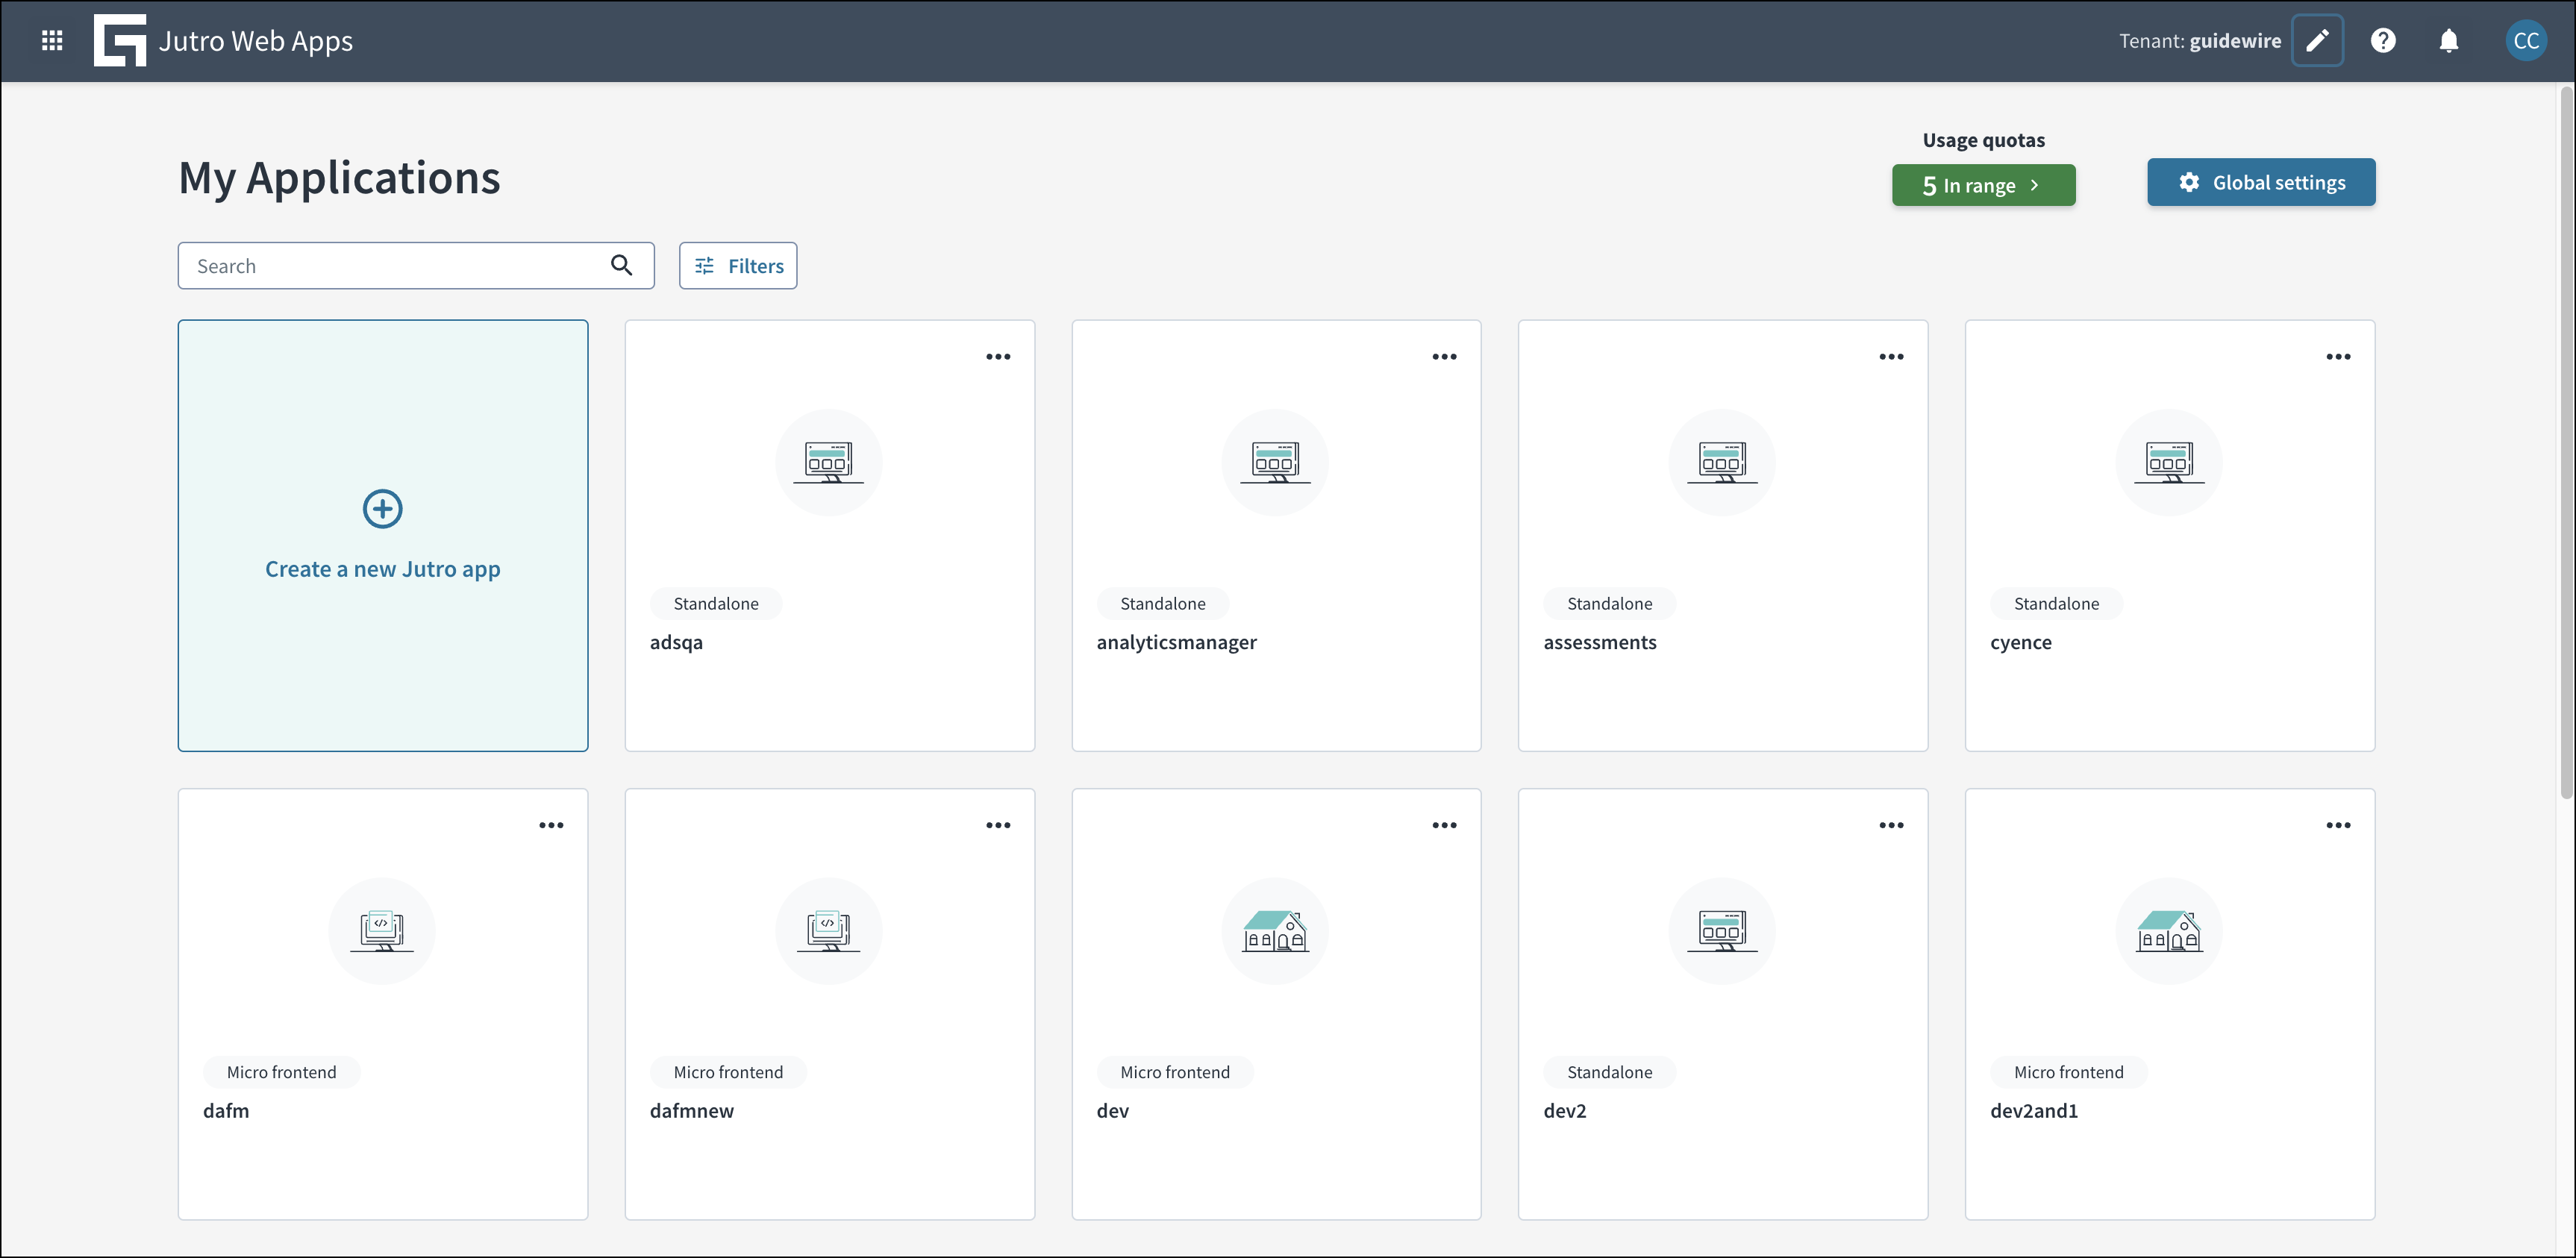
Task: Open the adsqa app options menu
Action: (x=999, y=357)
